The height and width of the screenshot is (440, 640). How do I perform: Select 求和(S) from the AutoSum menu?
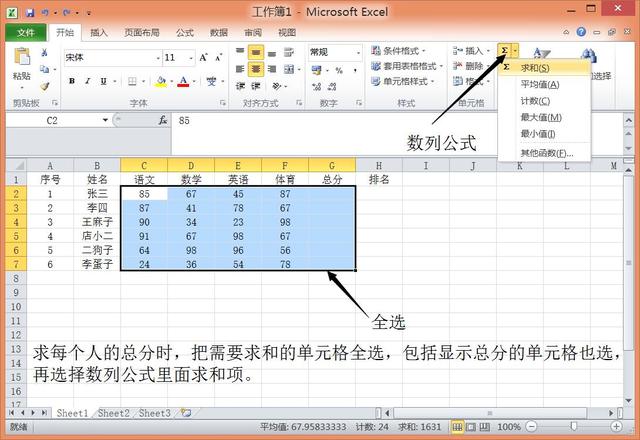tap(535, 68)
